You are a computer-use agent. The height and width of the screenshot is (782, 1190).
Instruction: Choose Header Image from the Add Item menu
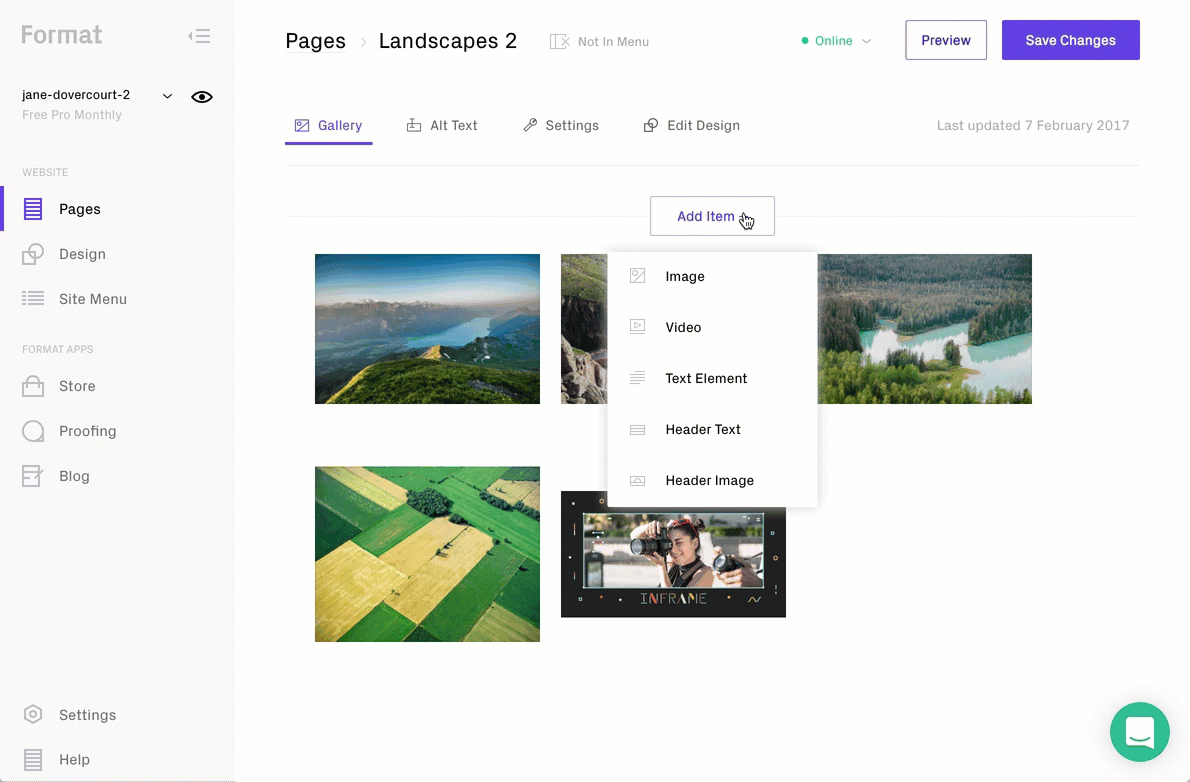click(x=712, y=481)
